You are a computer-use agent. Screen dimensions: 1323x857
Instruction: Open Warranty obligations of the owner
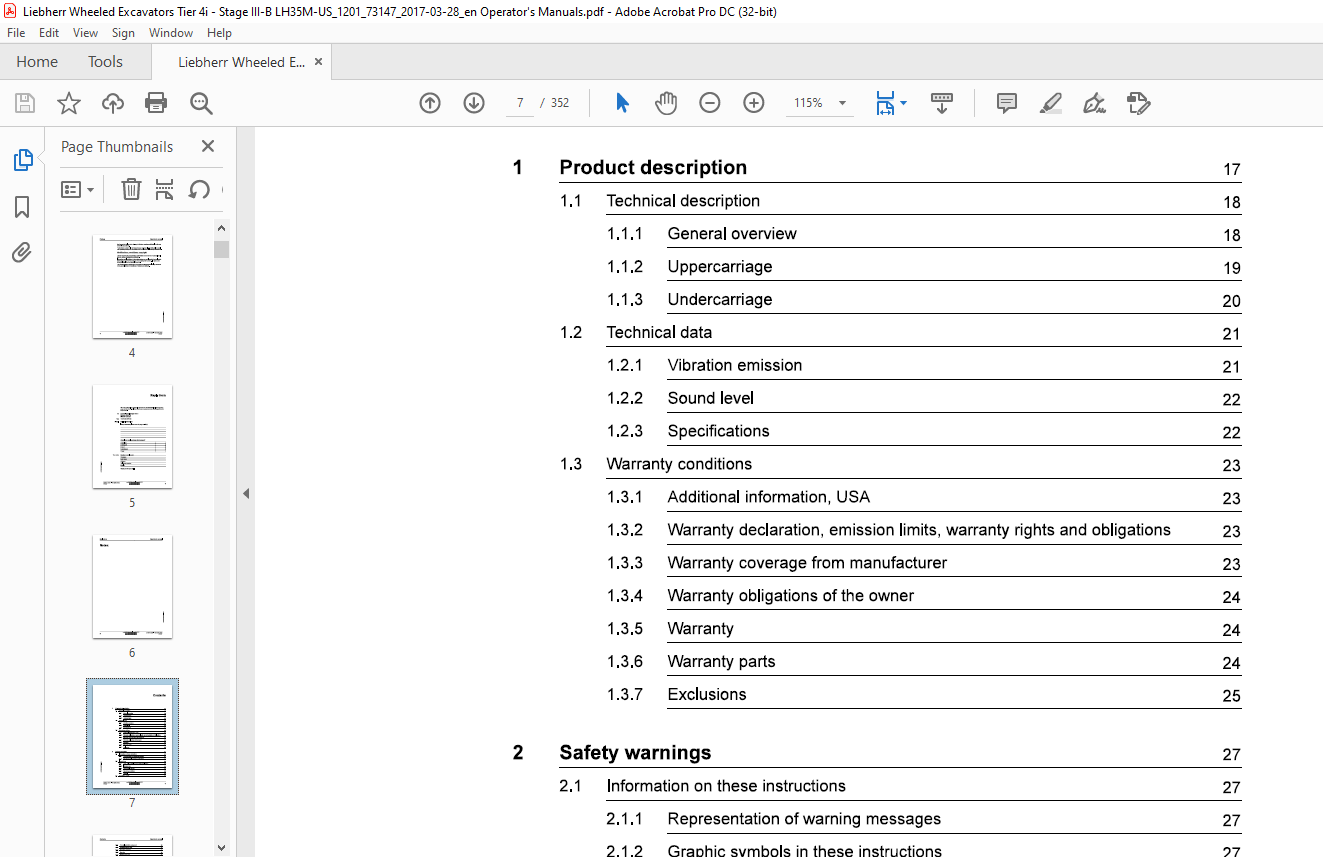791,596
